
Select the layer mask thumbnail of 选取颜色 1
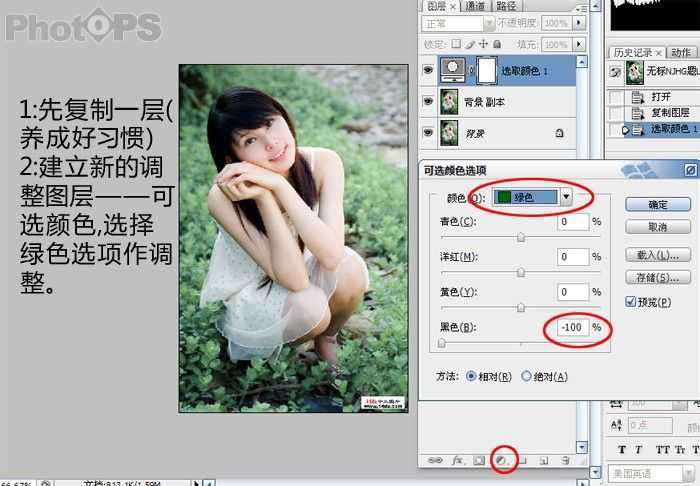(487, 70)
